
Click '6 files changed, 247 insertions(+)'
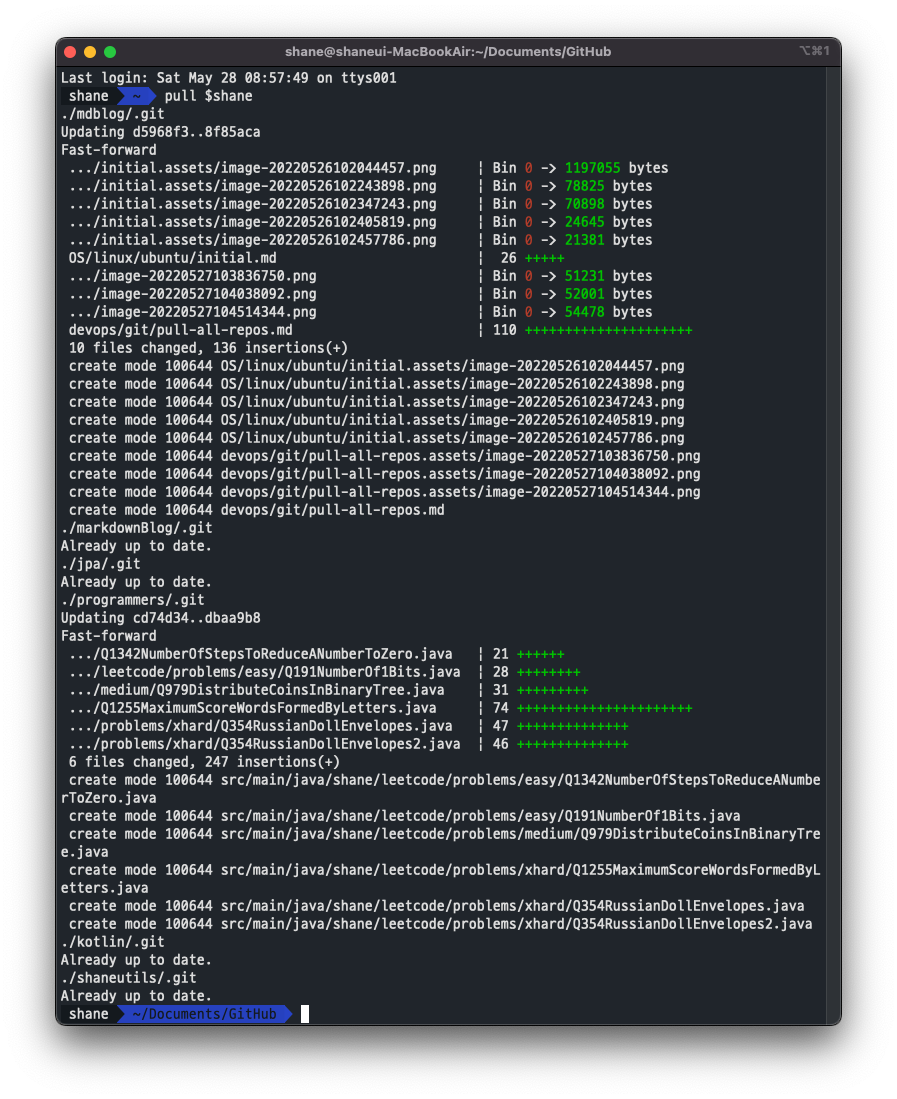tap(204, 762)
